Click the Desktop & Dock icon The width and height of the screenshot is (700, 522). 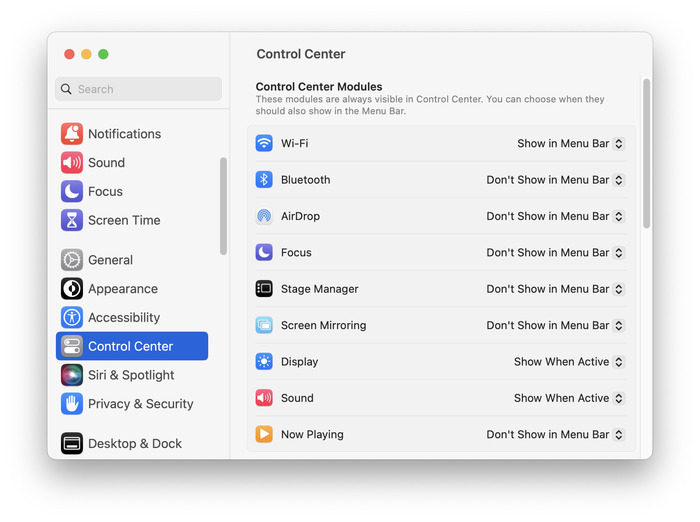[71, 443]
